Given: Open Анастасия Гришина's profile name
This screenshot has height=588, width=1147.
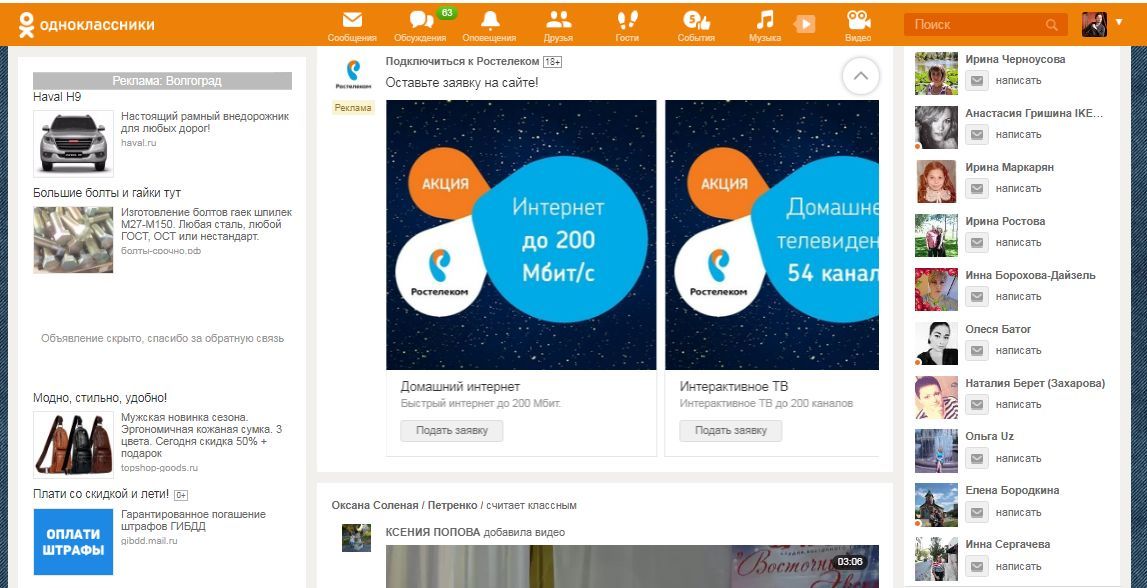Looking at the screenshot, I should 1034,113.
